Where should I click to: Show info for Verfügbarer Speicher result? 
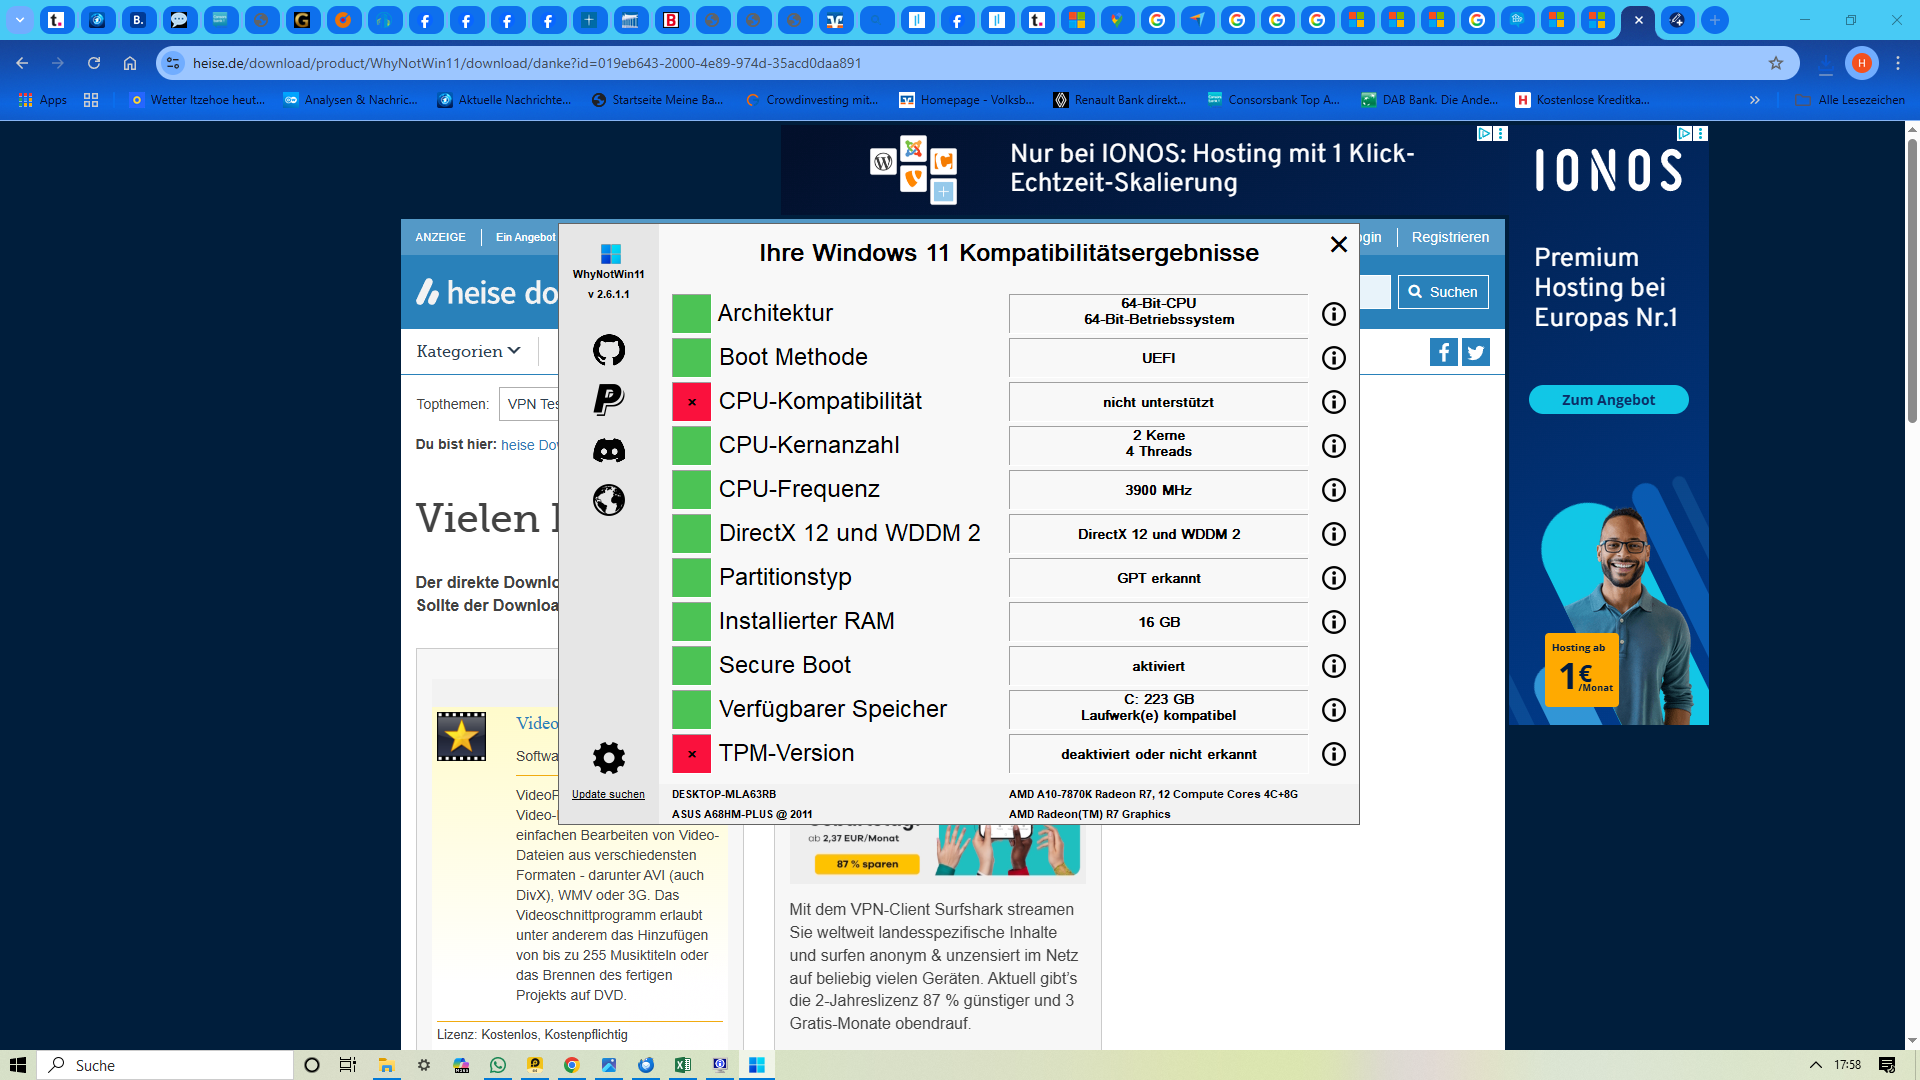1333,710
